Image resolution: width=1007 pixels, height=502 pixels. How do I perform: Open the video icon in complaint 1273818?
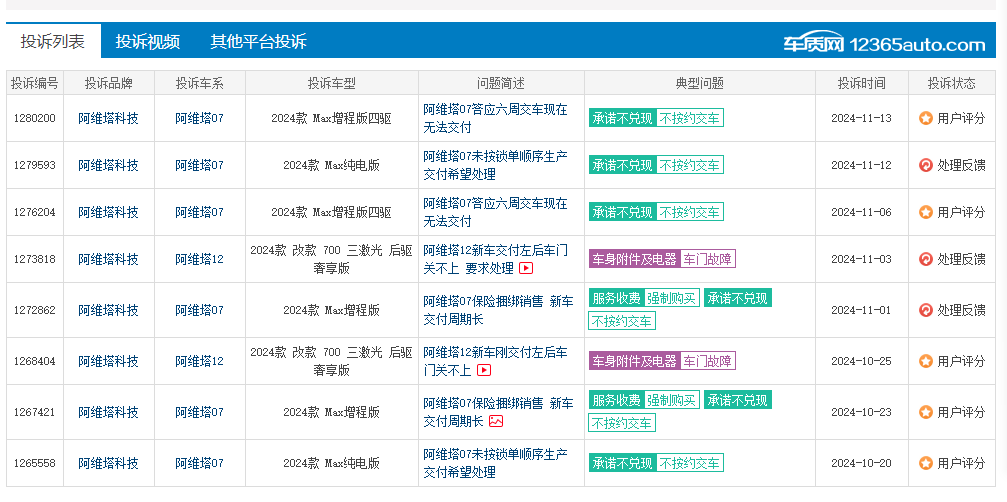[526, 268]
